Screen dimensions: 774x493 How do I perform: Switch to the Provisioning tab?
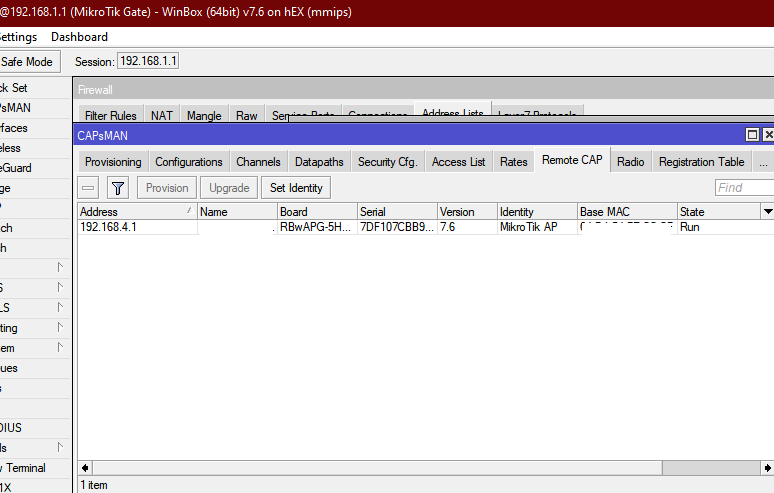click(113, 162)
